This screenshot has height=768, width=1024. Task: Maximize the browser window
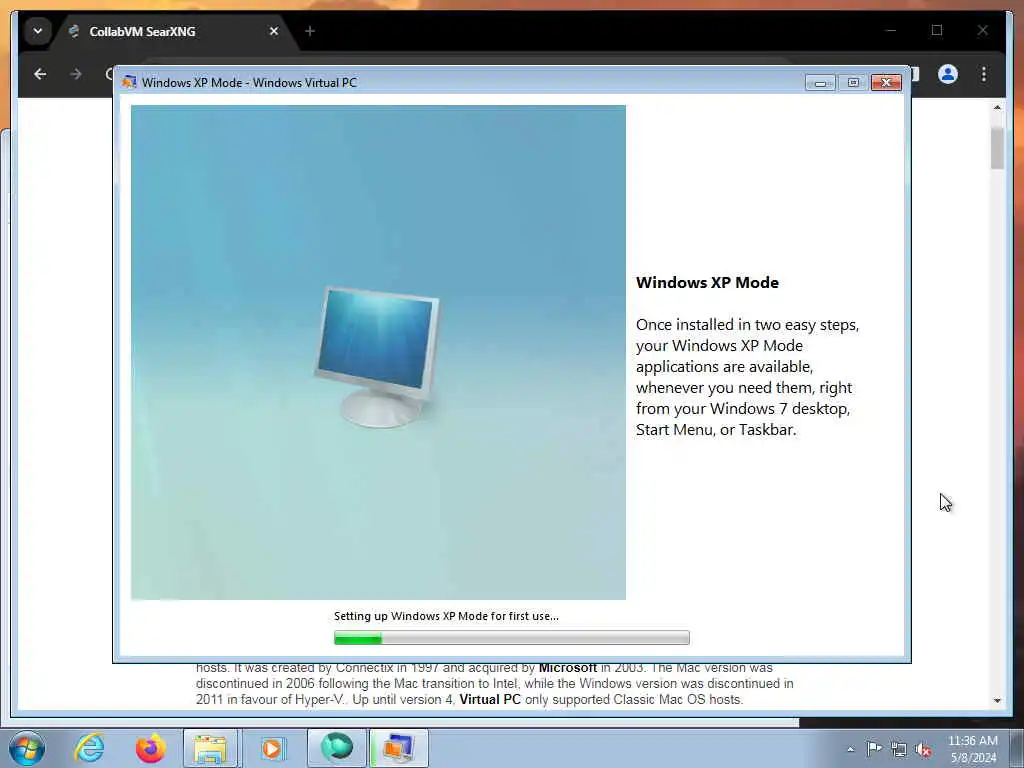(x=936, y=30)
